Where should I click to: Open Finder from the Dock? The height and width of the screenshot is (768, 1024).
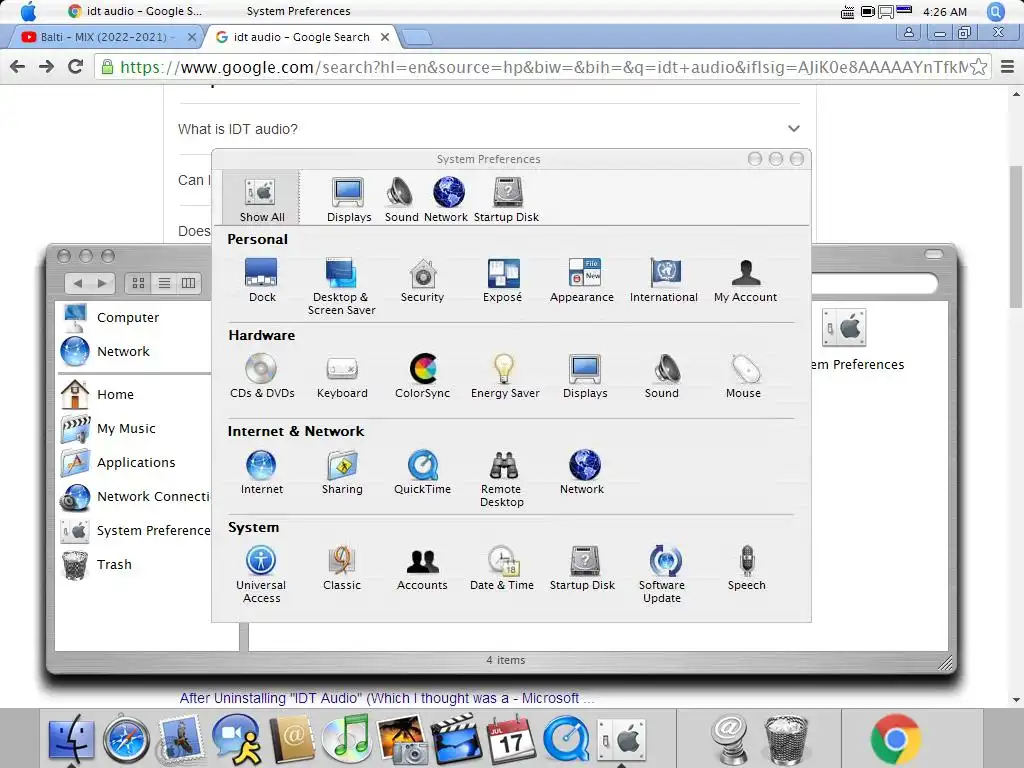click(71, 740)
